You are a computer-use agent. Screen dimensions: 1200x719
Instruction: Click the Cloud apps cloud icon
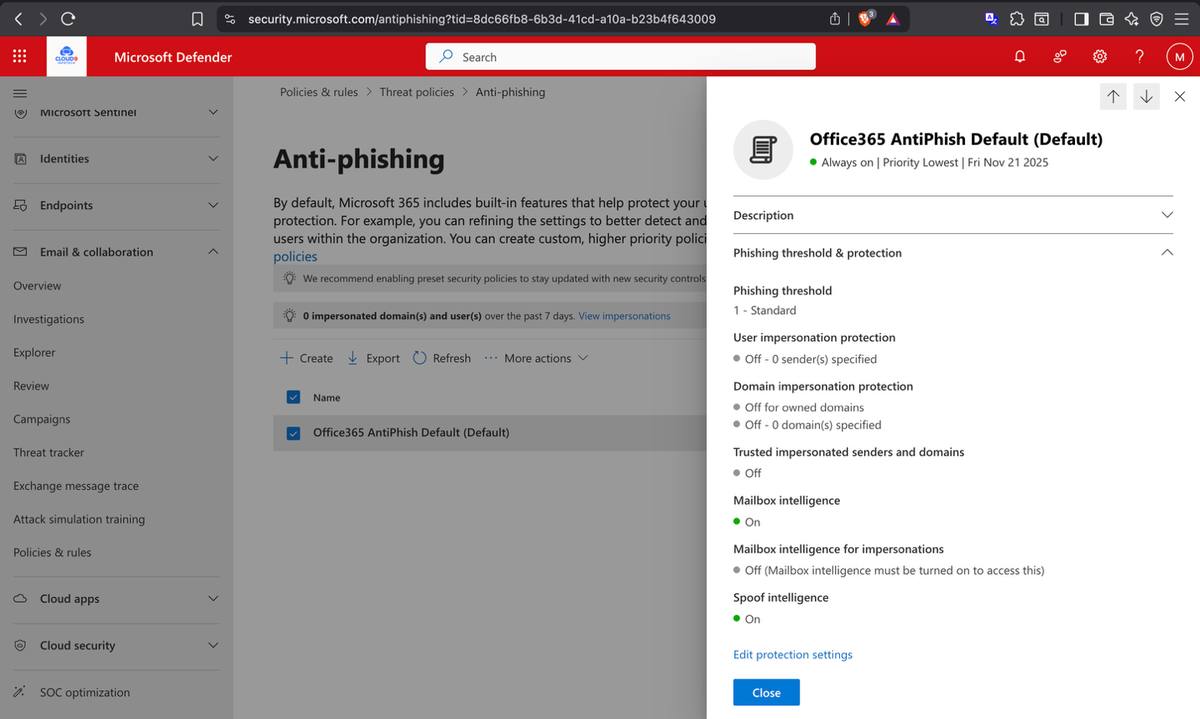(x=20, y=598)
